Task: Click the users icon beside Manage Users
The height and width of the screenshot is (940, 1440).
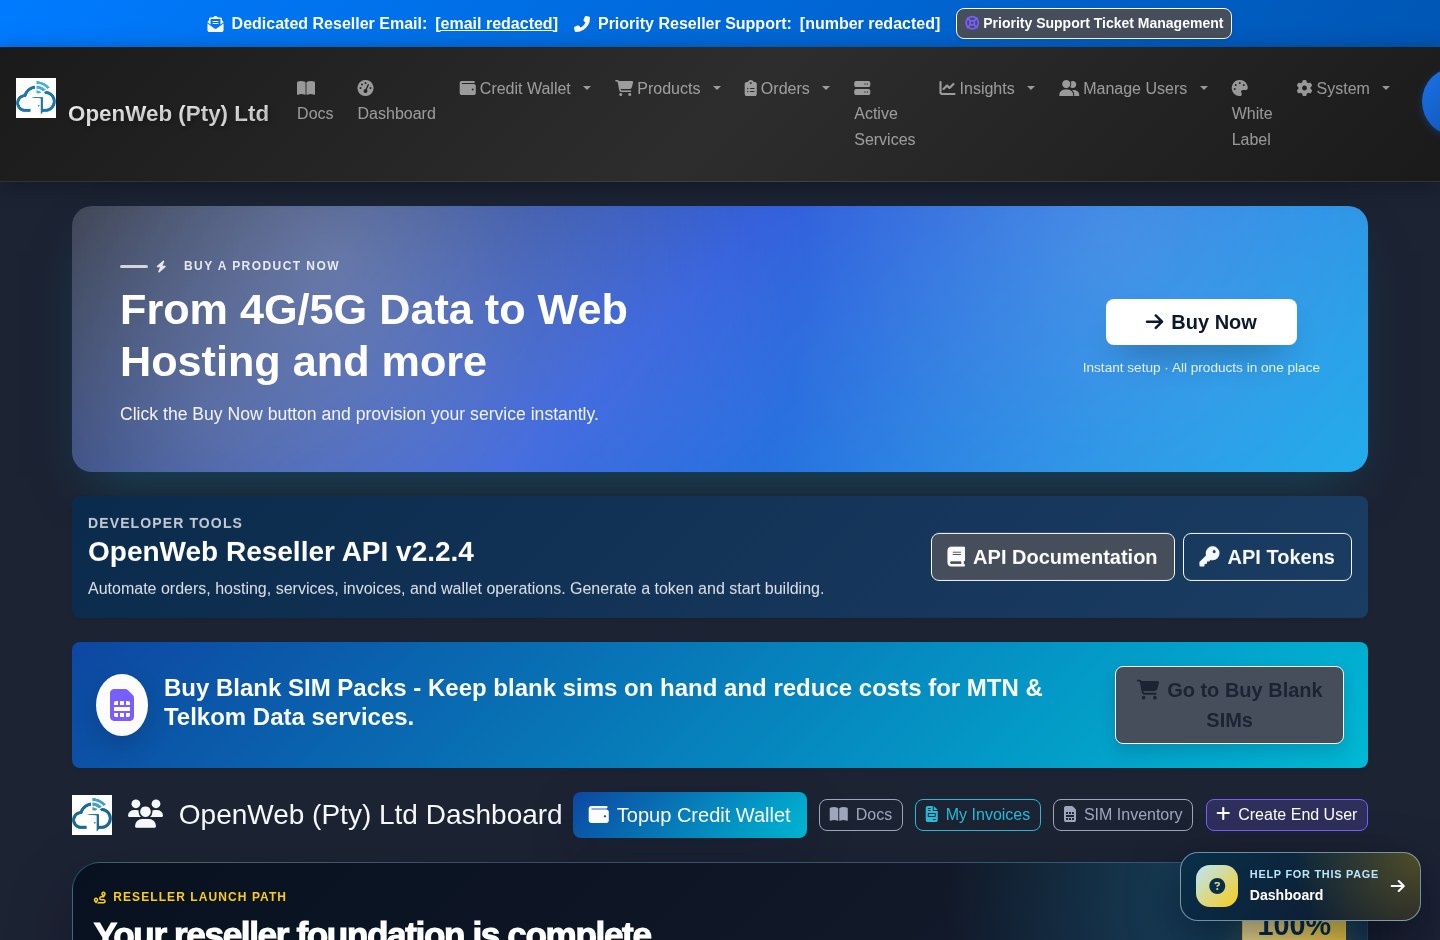Action: 1069,88
